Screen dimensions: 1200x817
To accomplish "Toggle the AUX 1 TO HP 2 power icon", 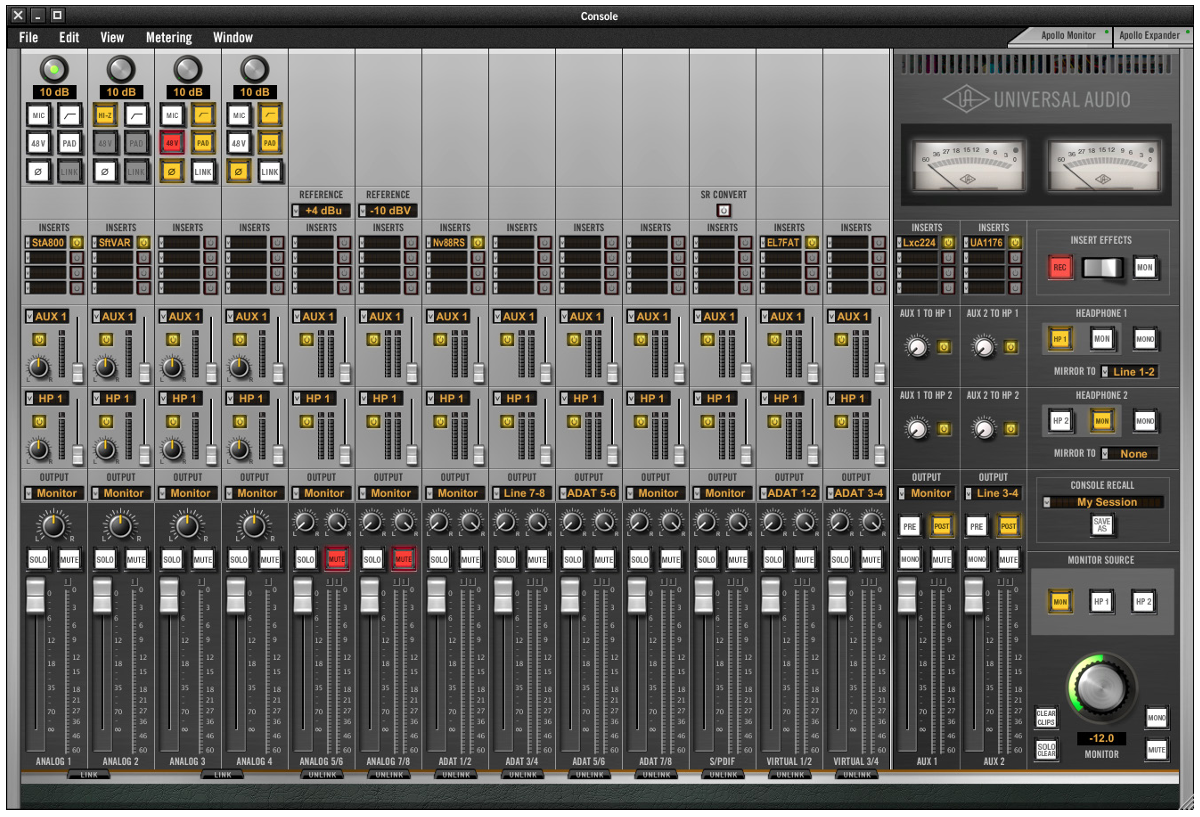I will pyautogui.click(x=944, y=429).
